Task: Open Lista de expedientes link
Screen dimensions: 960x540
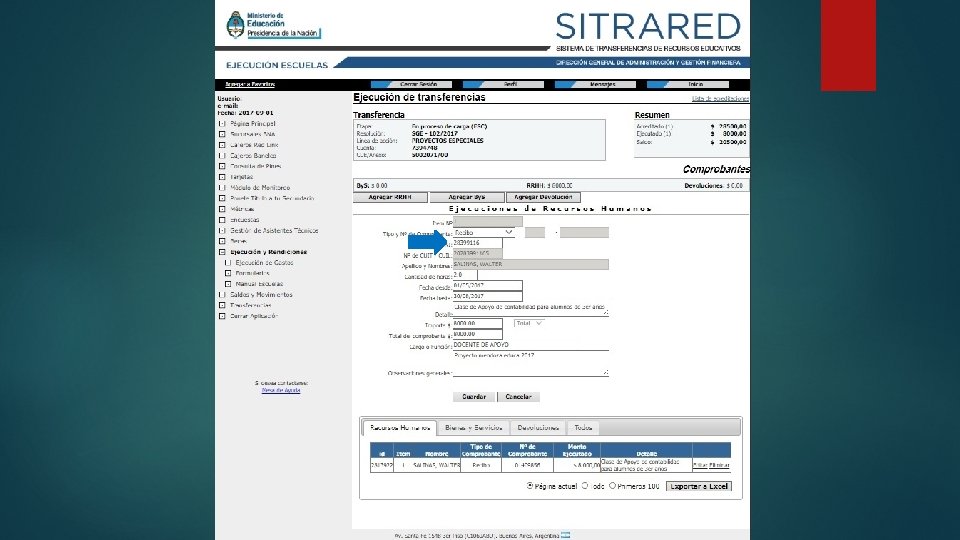Action: 720,99
